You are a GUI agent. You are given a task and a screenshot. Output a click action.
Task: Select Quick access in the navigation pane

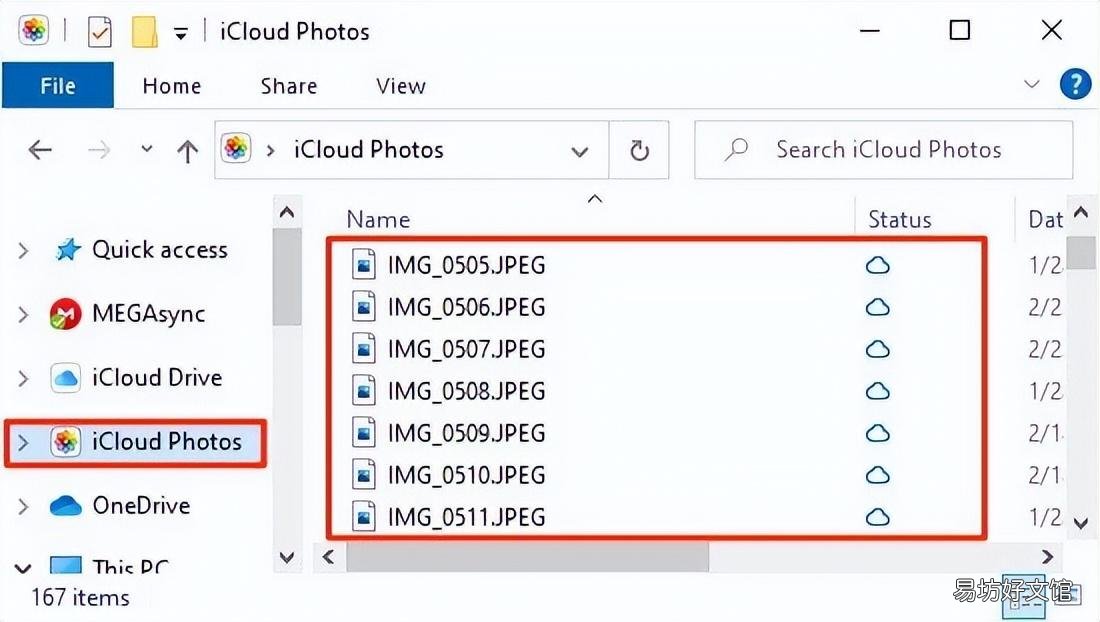click(x=160, y=250)
